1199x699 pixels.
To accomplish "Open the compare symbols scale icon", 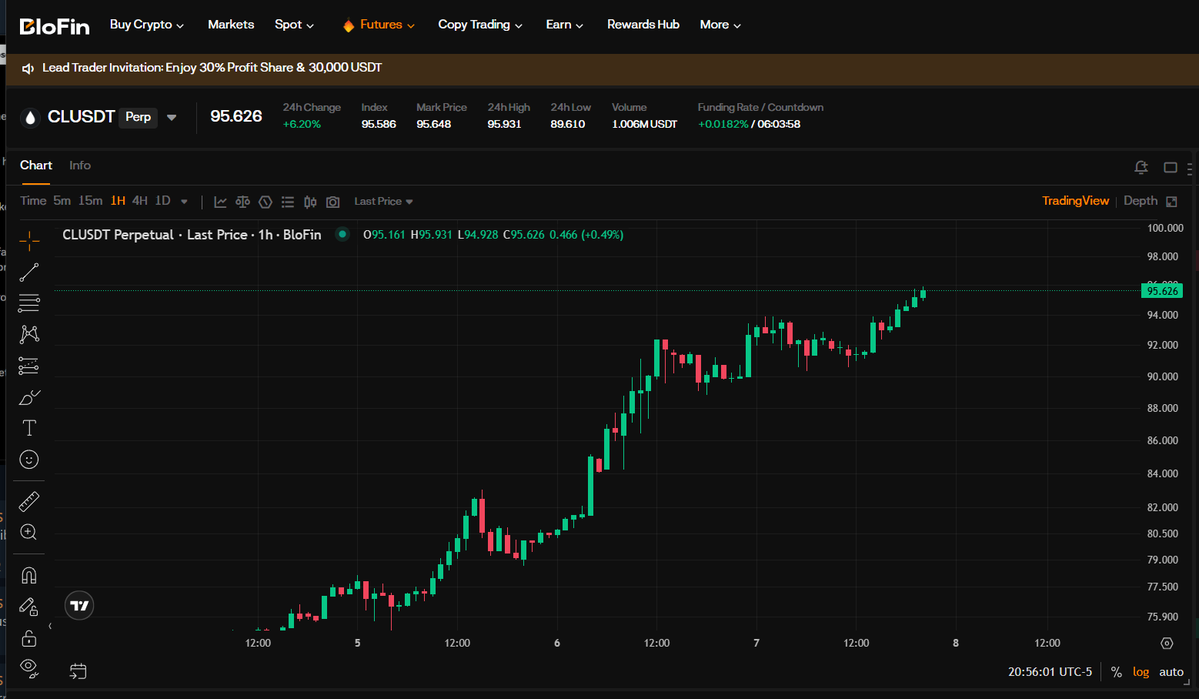I will point(242,202).
